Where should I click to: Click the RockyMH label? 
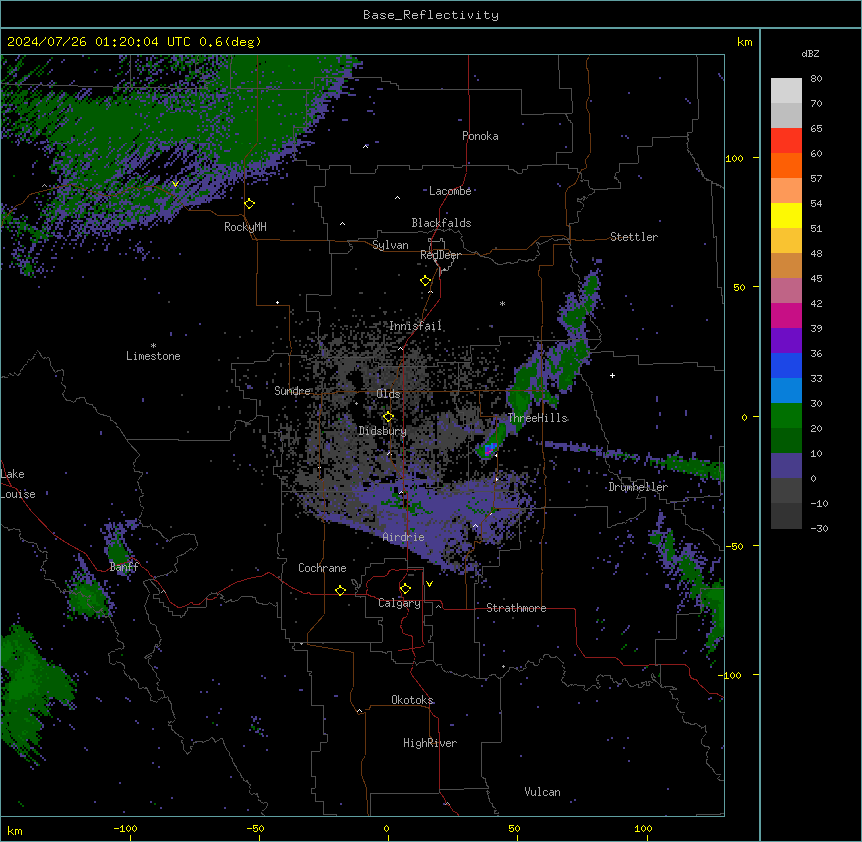(x=245, y=227)
